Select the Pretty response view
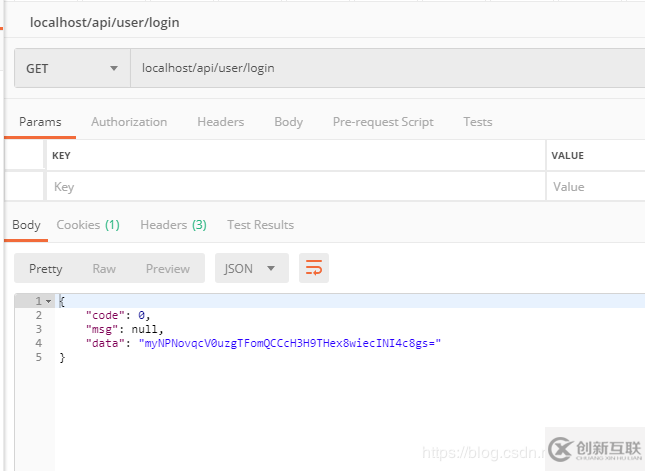 click(x=46, y=268)
